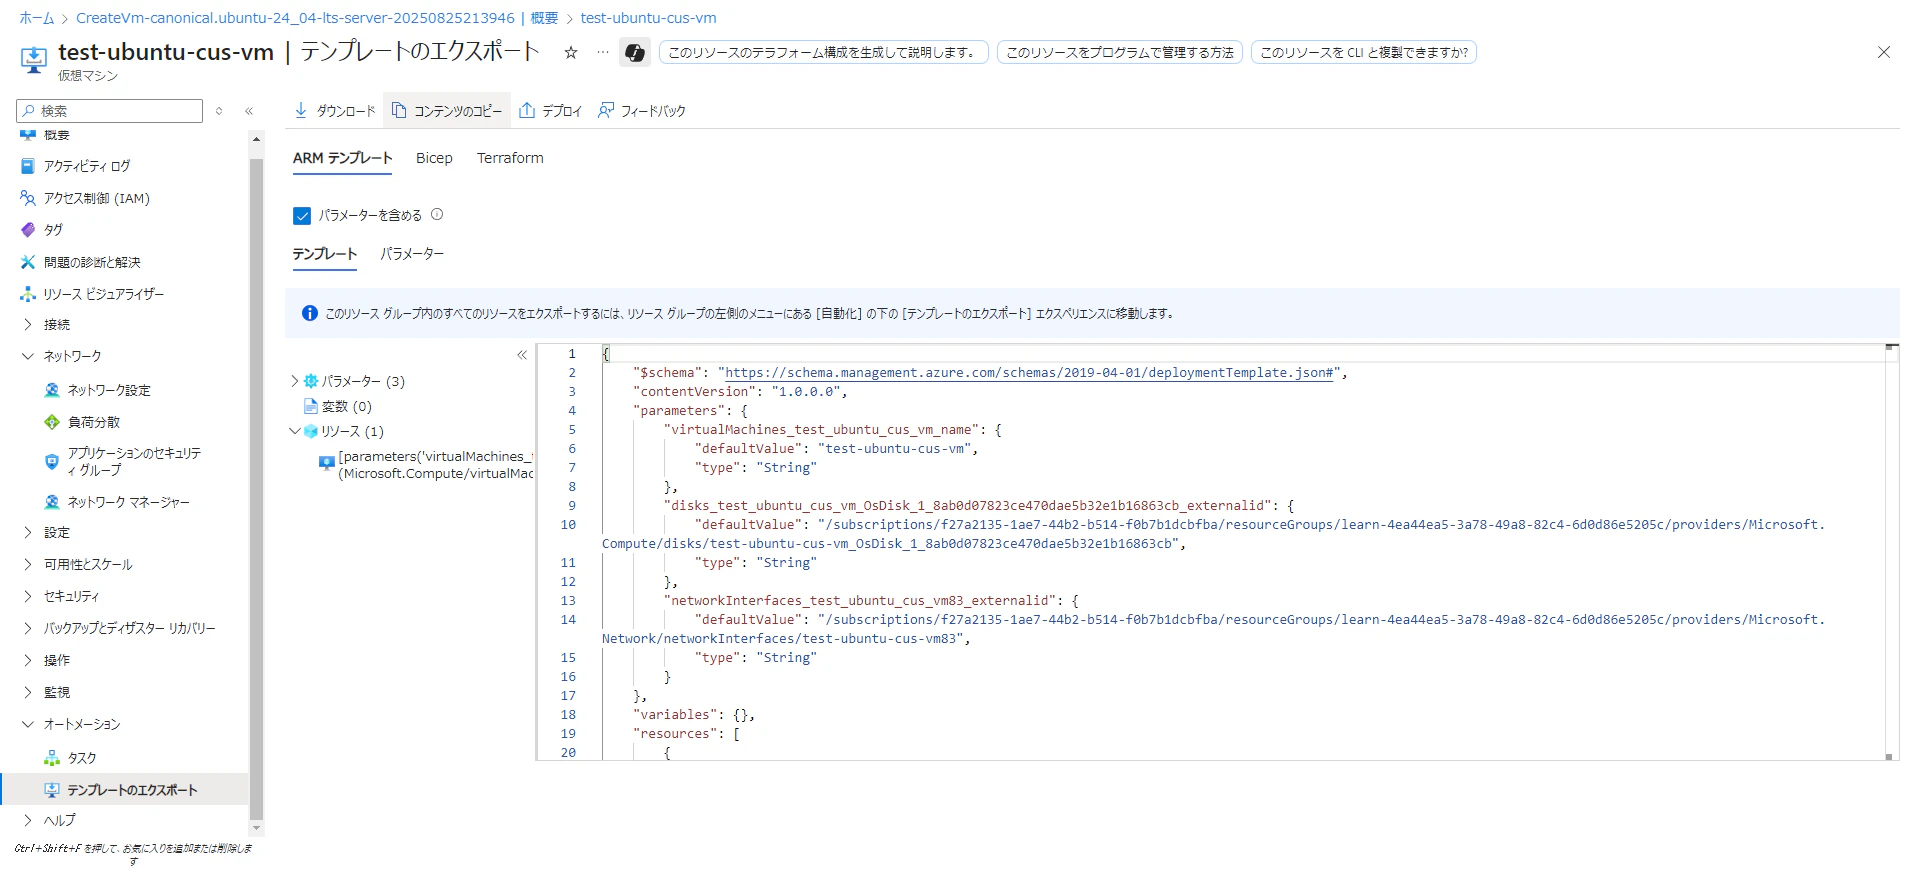The image size is (1916, 871).
Task: Switch to the ARM テンプレート tab
Action: coord(342,158)
